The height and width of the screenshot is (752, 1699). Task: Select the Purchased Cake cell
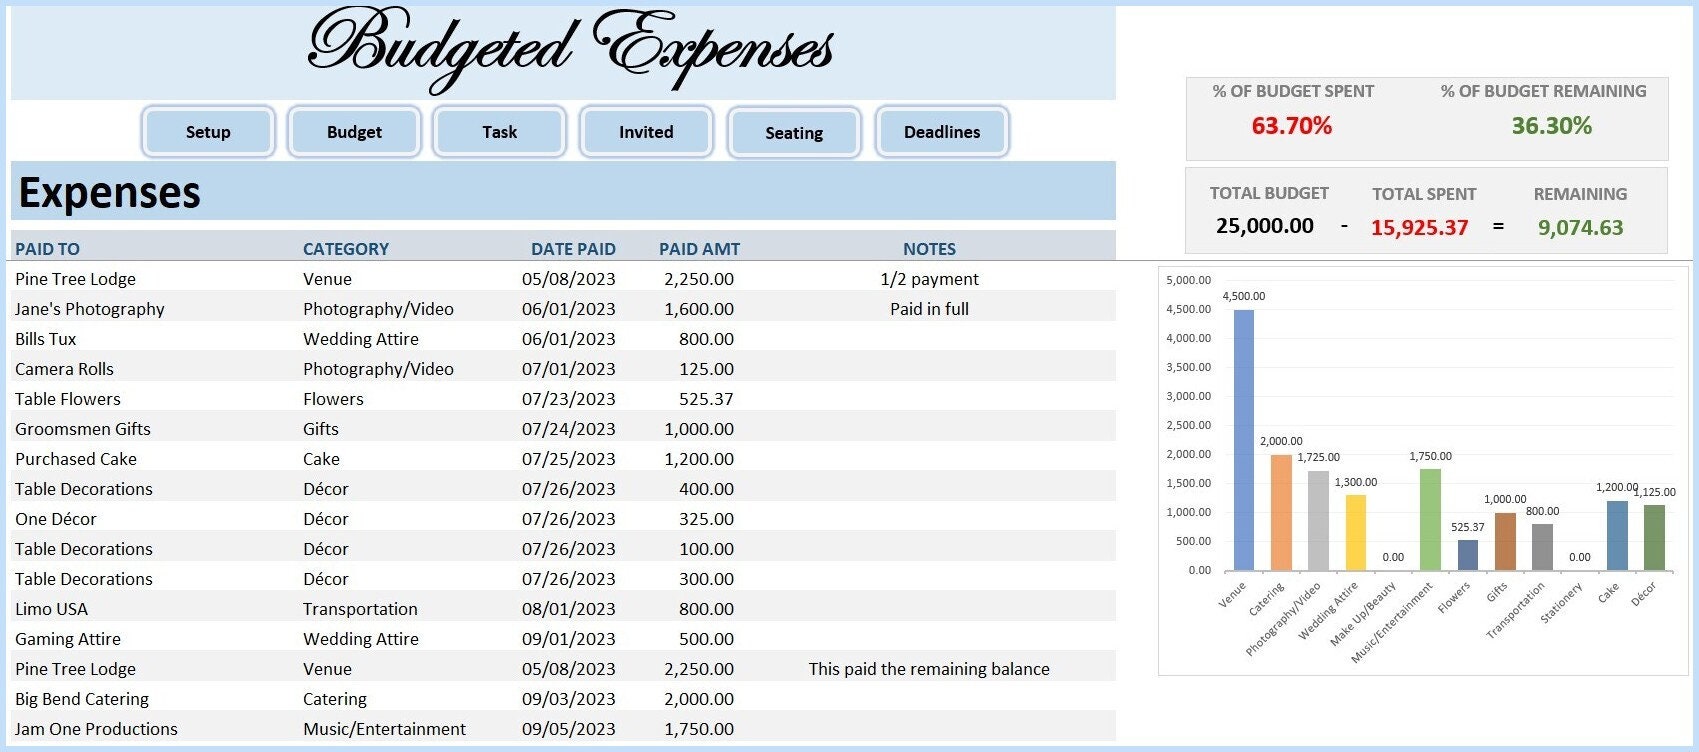tap(75, 459)
